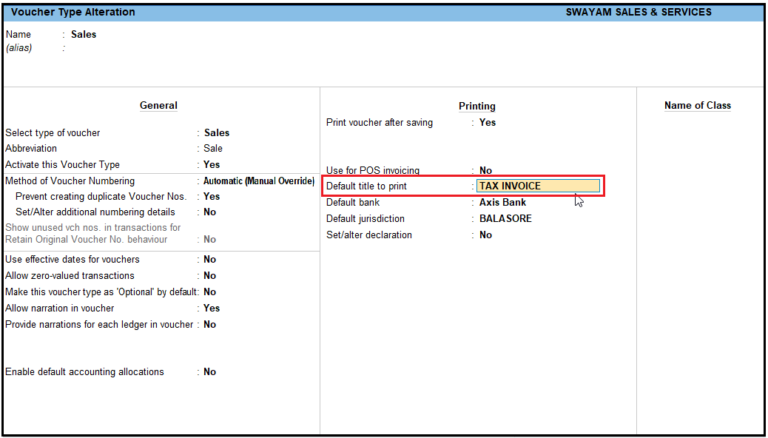
Task: Click the Allow zero-valued transactions label
Action: pos(70,276)
